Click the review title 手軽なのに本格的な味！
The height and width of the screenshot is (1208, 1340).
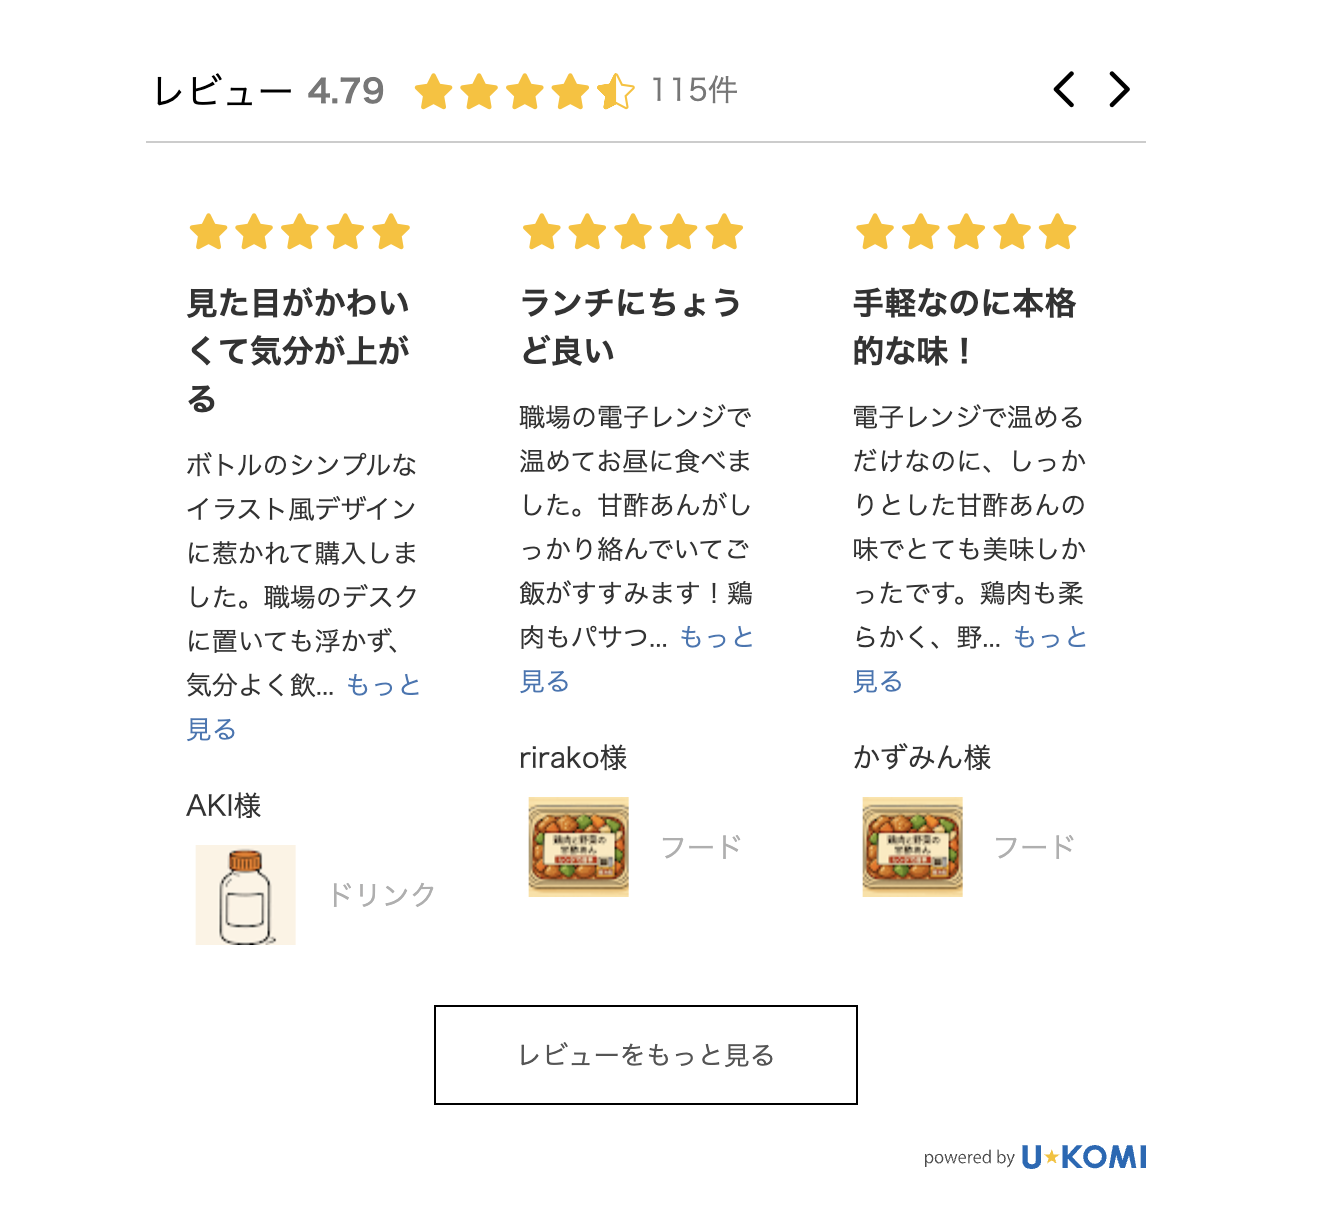click(964, 327)
